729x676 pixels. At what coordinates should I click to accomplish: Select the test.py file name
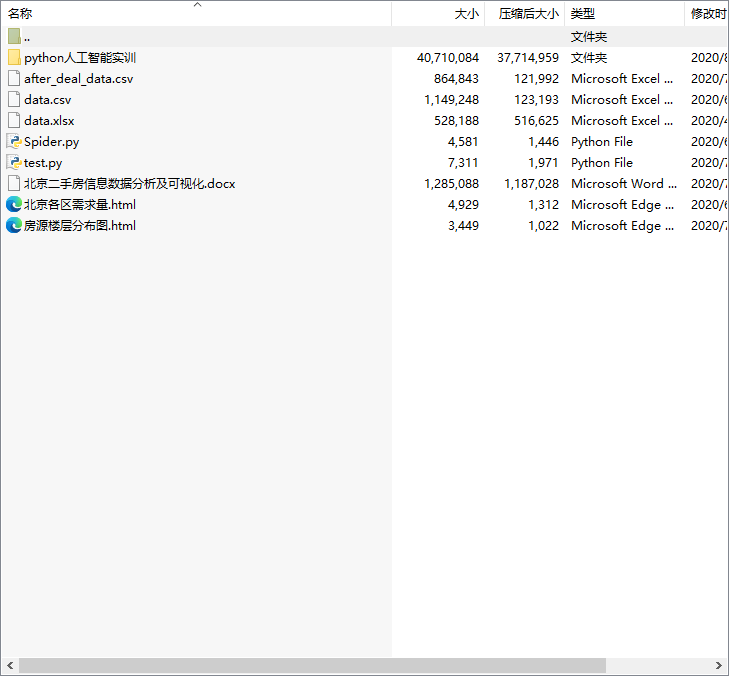point(43,163)
